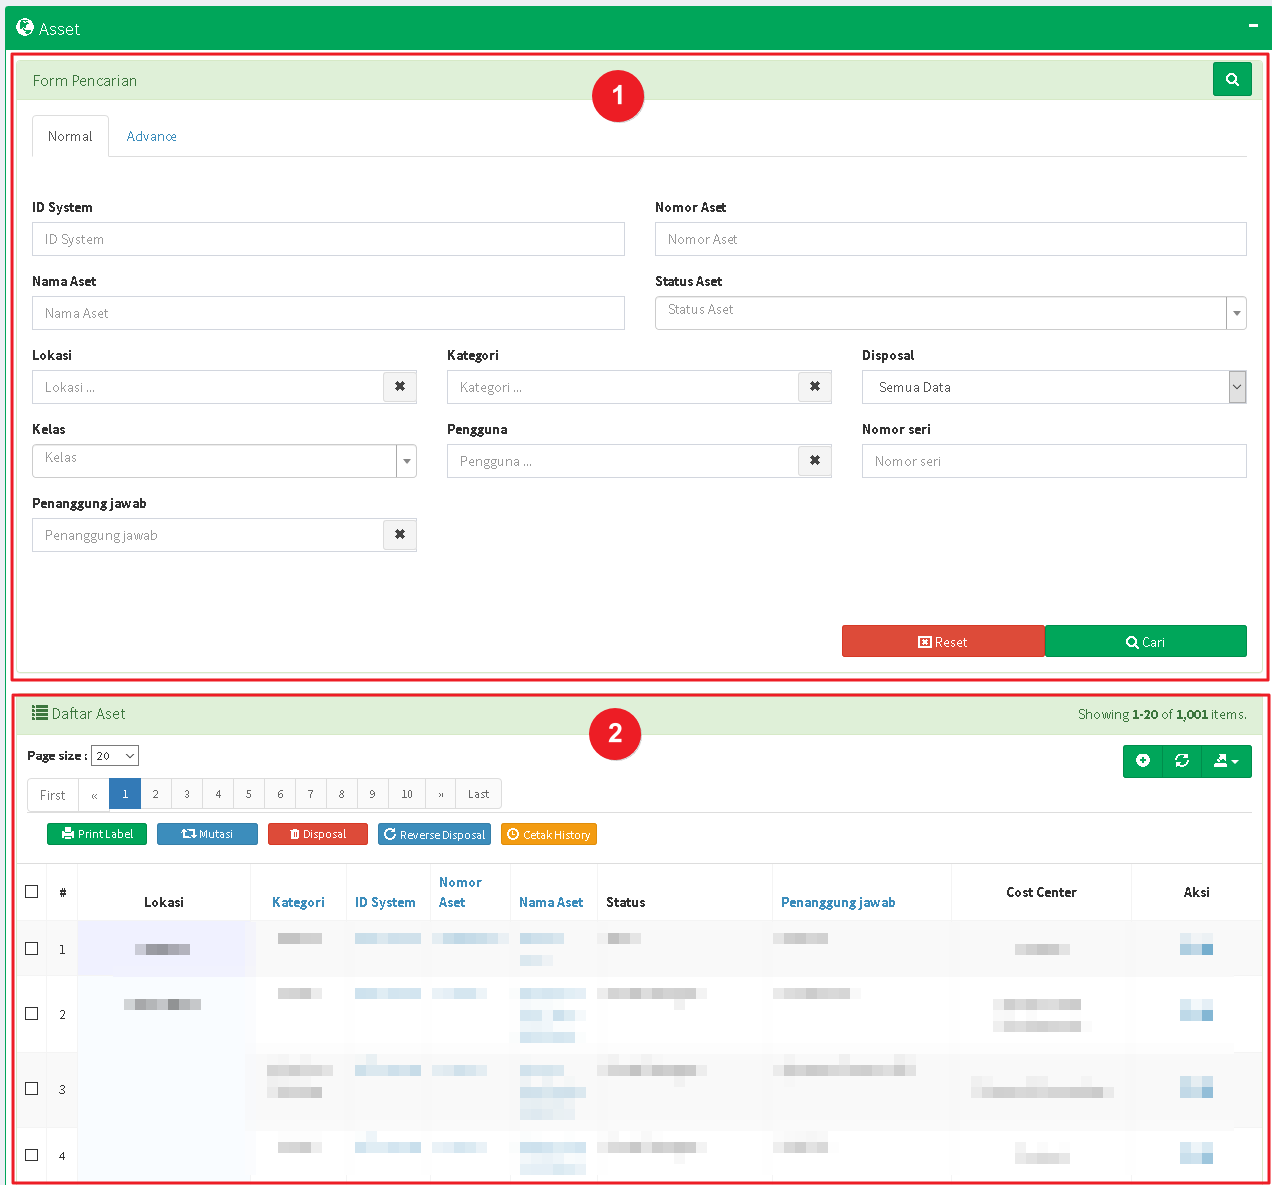Click the Nomor seri input field

(1053, 461)
